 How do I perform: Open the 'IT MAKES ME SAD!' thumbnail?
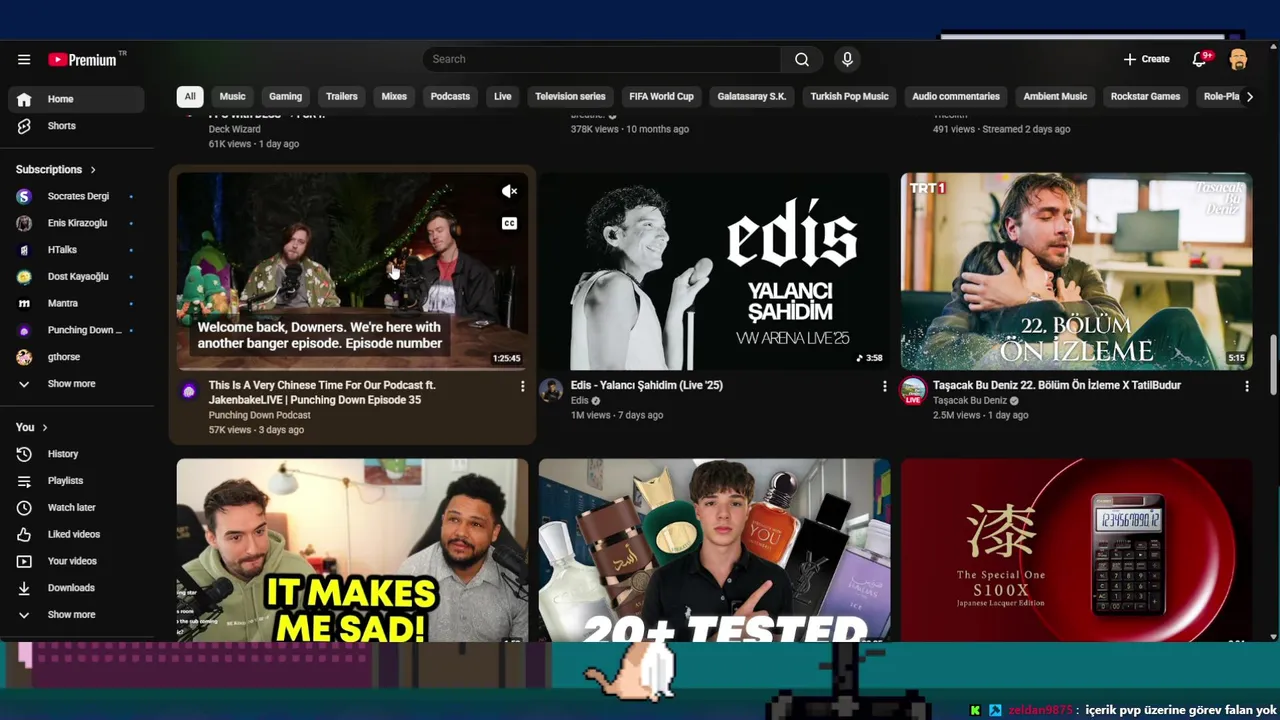coord(352,550)
